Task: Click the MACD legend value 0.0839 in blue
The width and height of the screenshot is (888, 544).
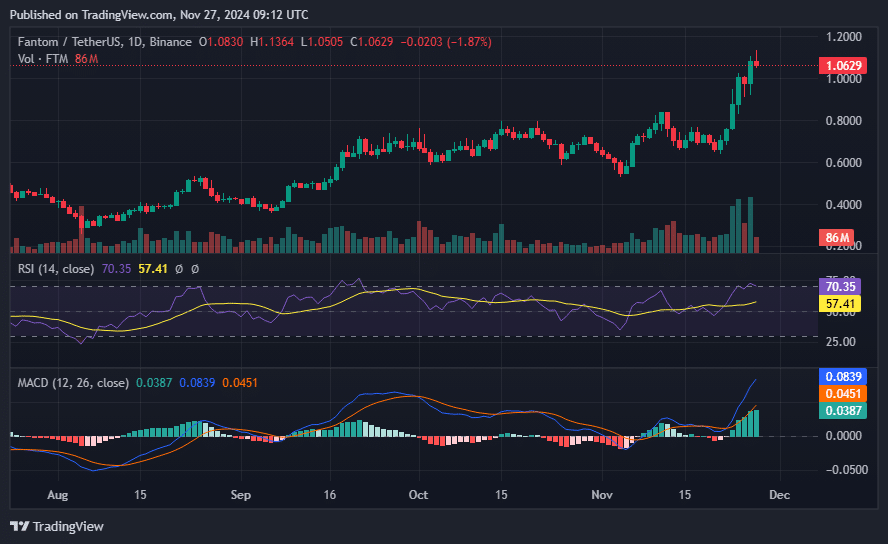Action: 197,383
